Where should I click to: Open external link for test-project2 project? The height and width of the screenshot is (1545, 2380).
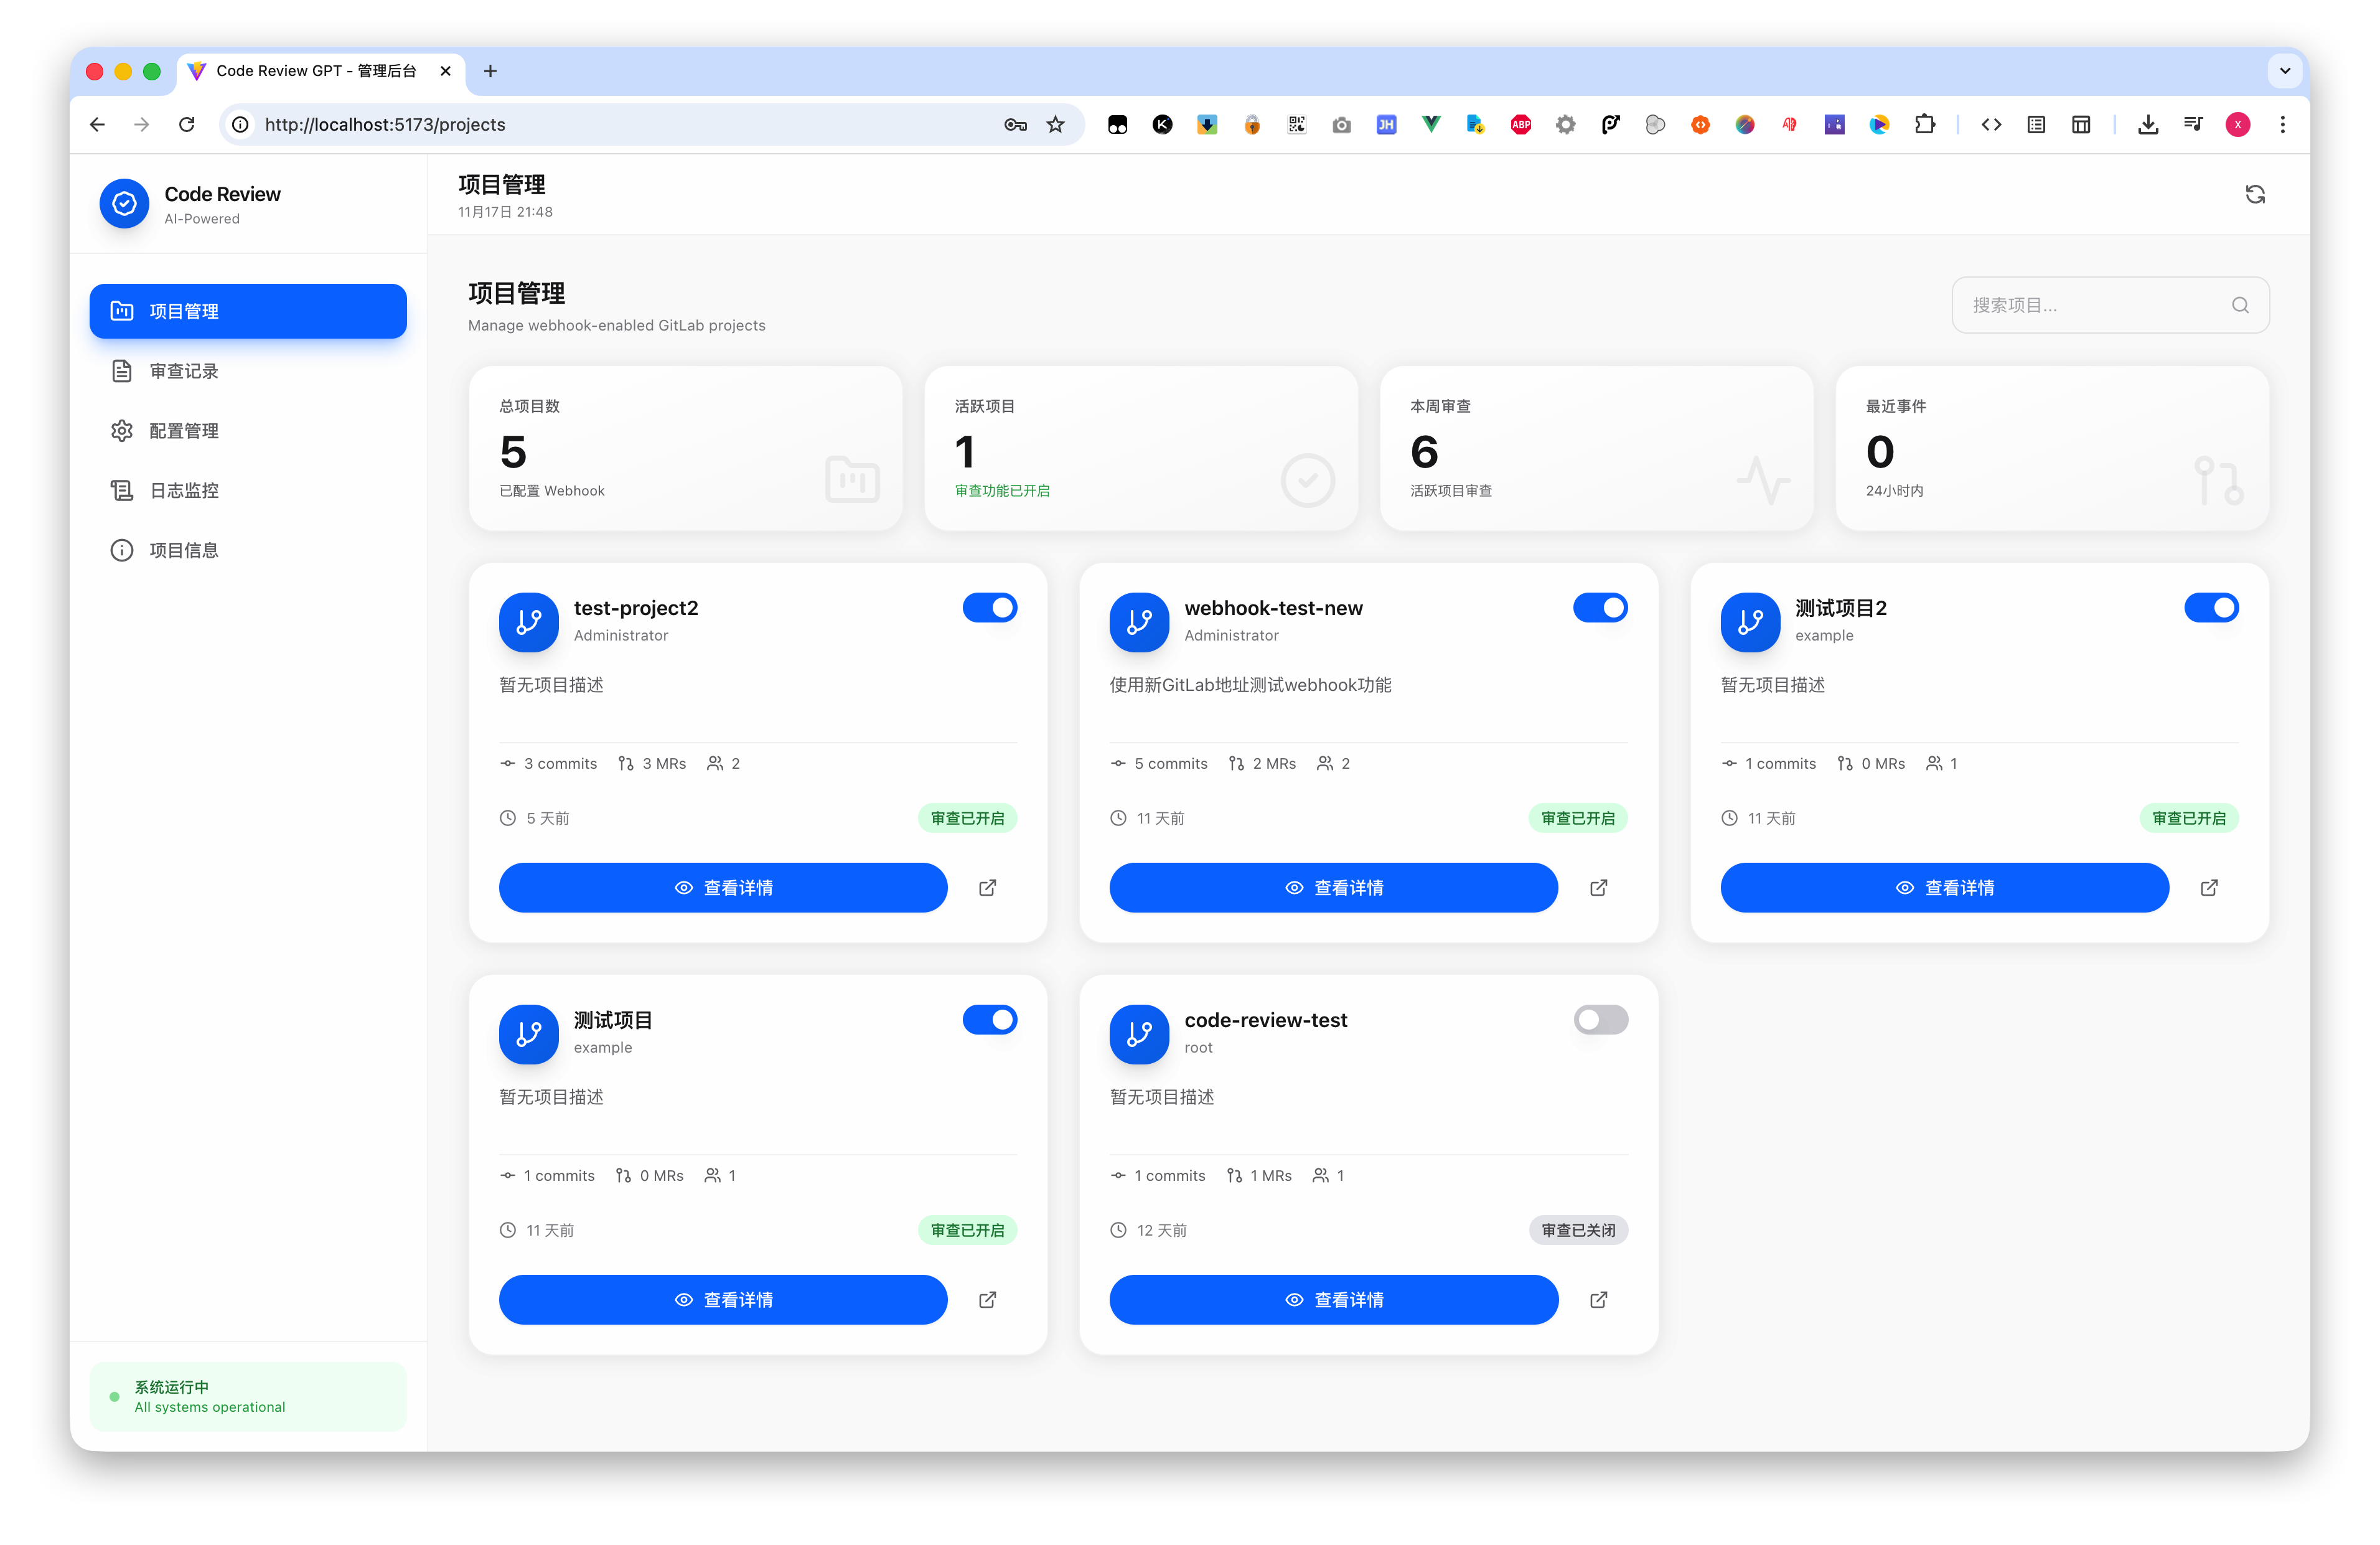coord(987,887)
